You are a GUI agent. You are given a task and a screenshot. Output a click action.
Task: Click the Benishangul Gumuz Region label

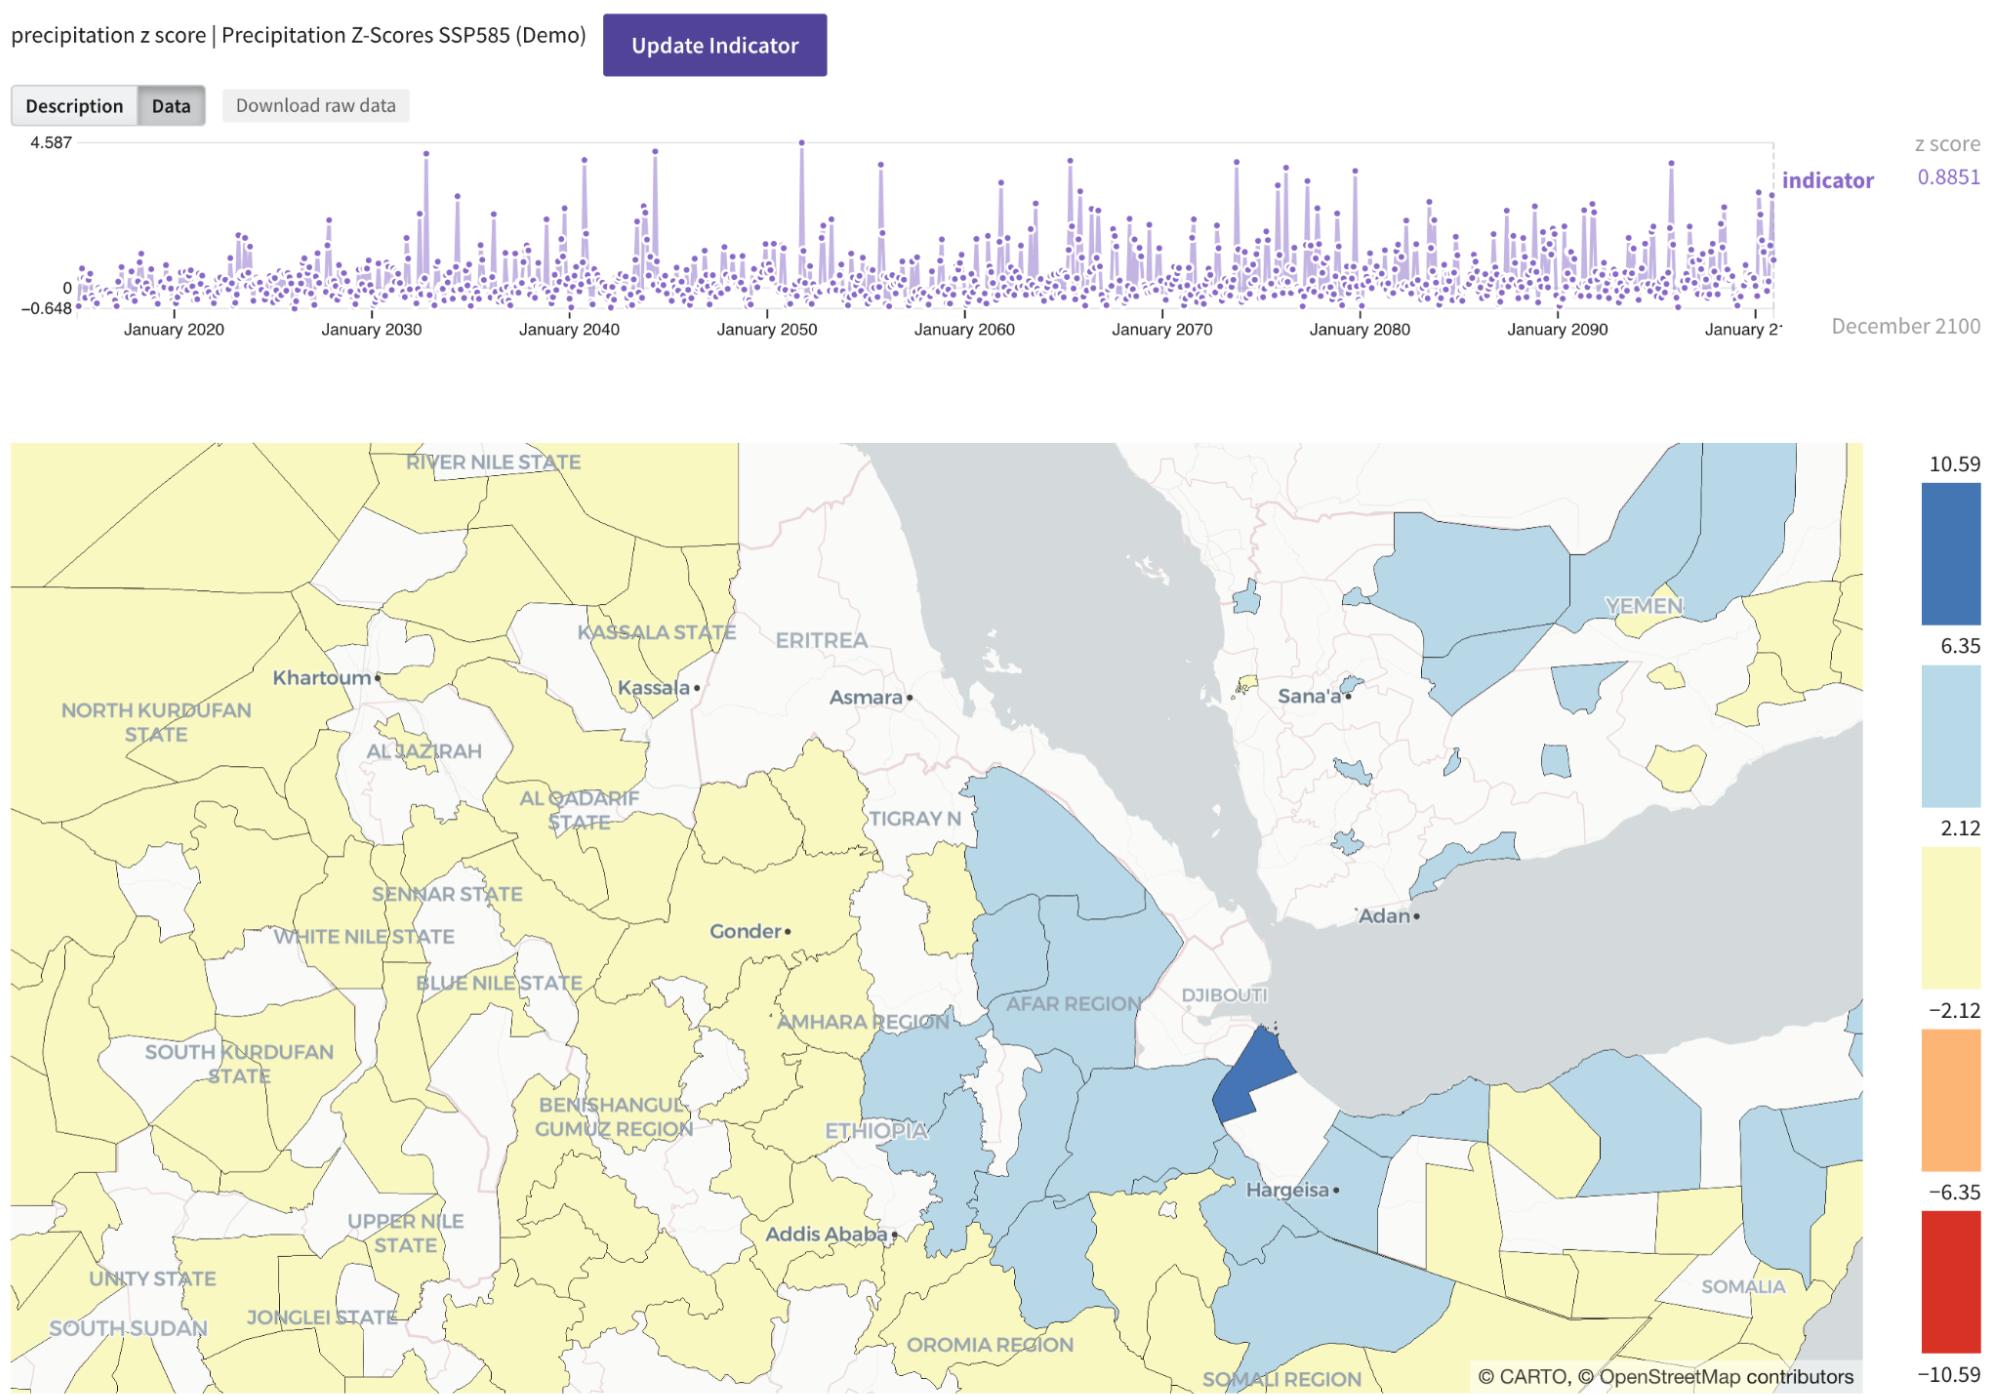614,1117
